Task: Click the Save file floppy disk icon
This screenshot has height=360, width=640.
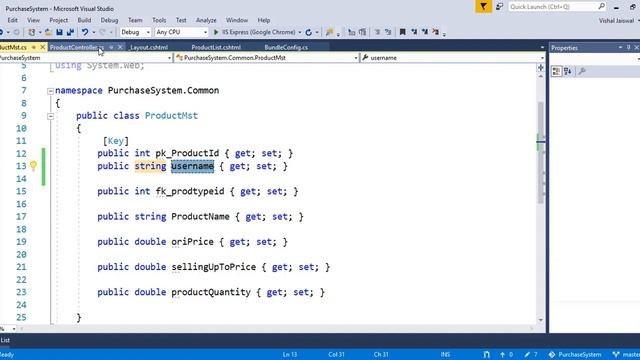Action: pos(60,32)
